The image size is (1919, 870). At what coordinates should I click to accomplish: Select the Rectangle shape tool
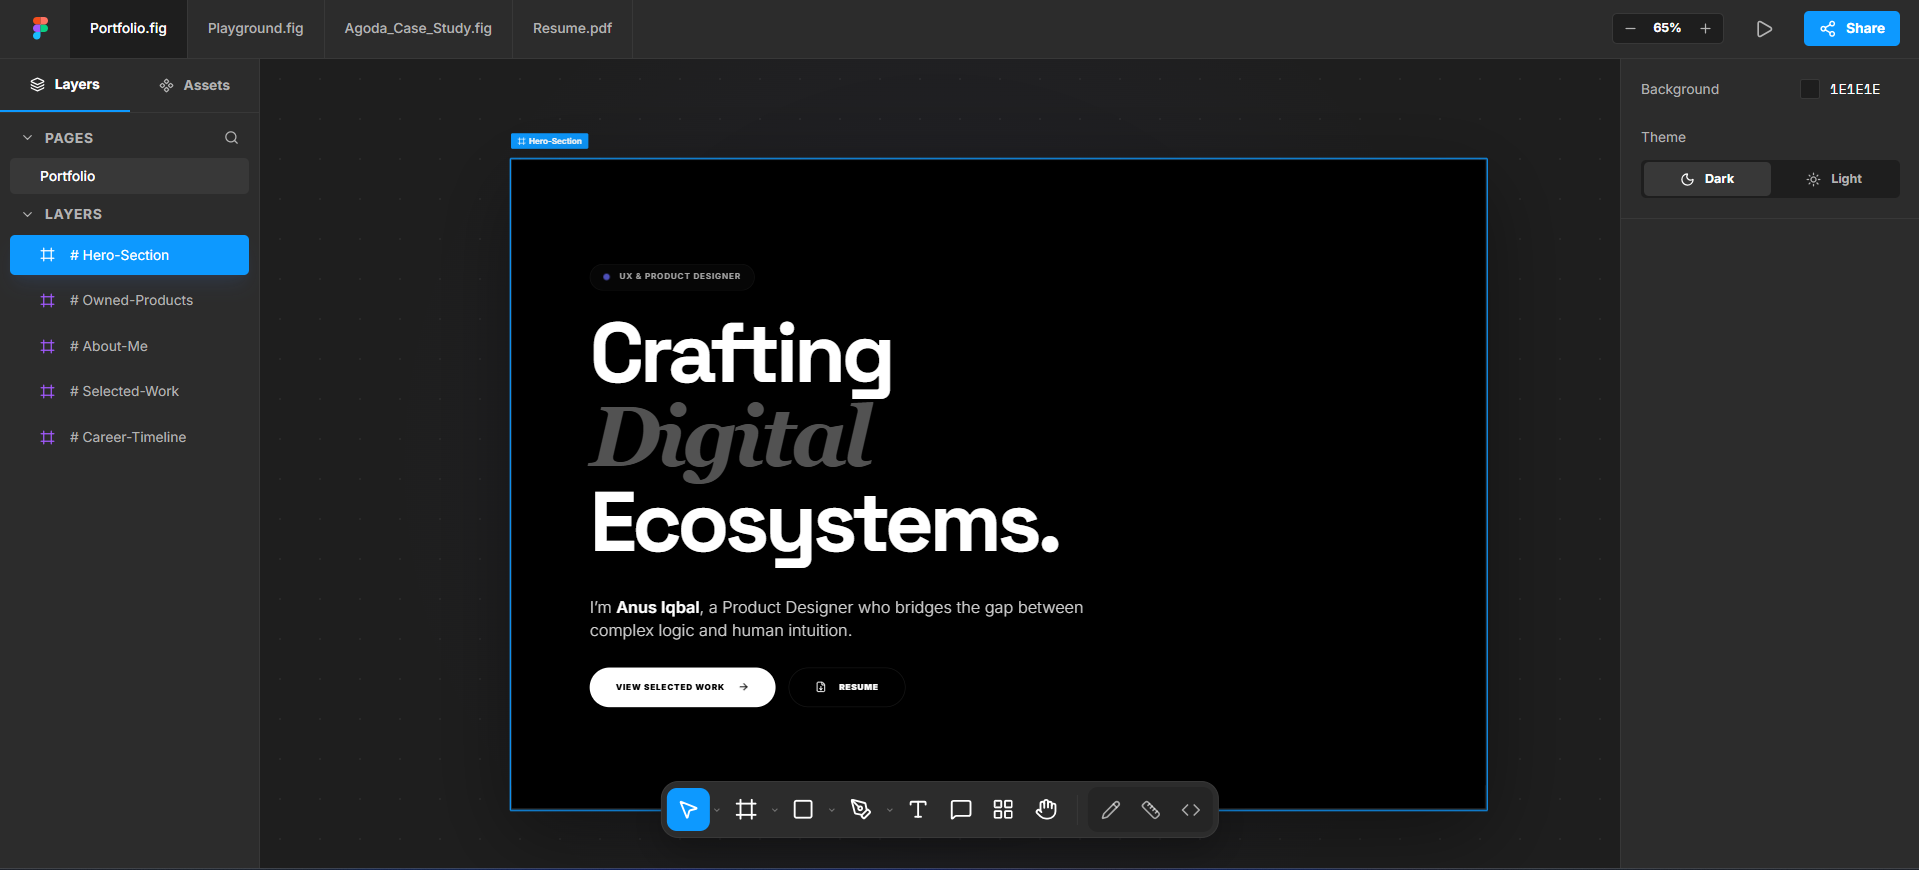803,810
